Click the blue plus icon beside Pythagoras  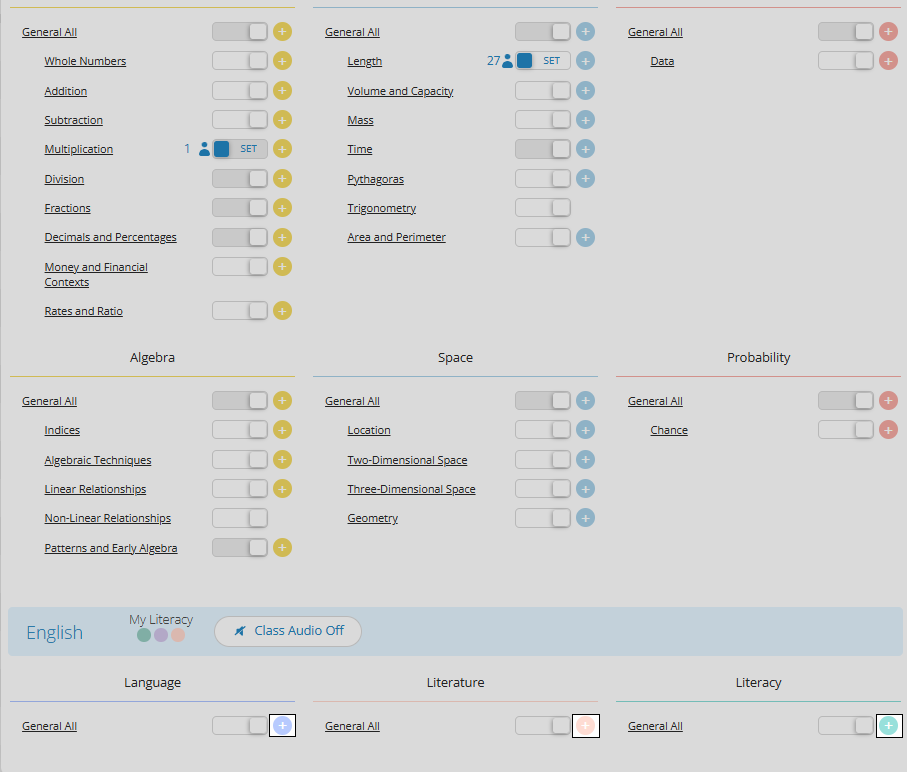coord(585,179)
